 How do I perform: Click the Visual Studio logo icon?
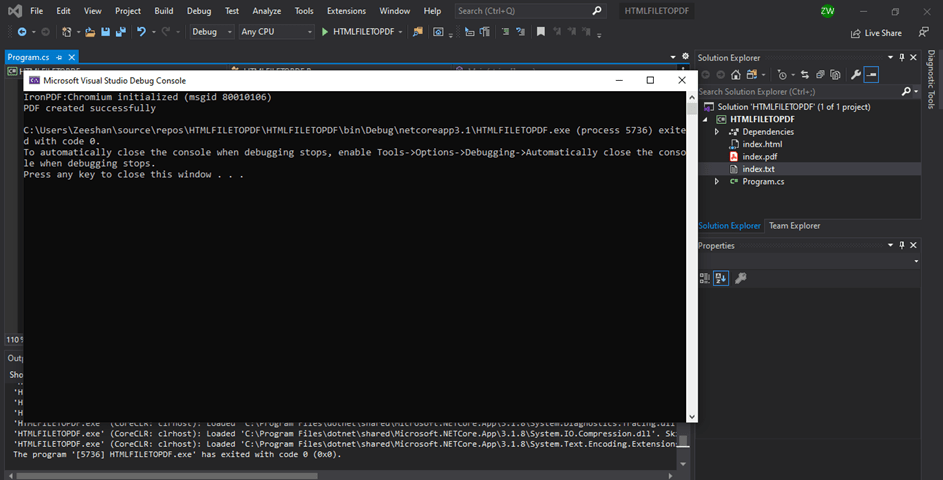click(15, 11)
